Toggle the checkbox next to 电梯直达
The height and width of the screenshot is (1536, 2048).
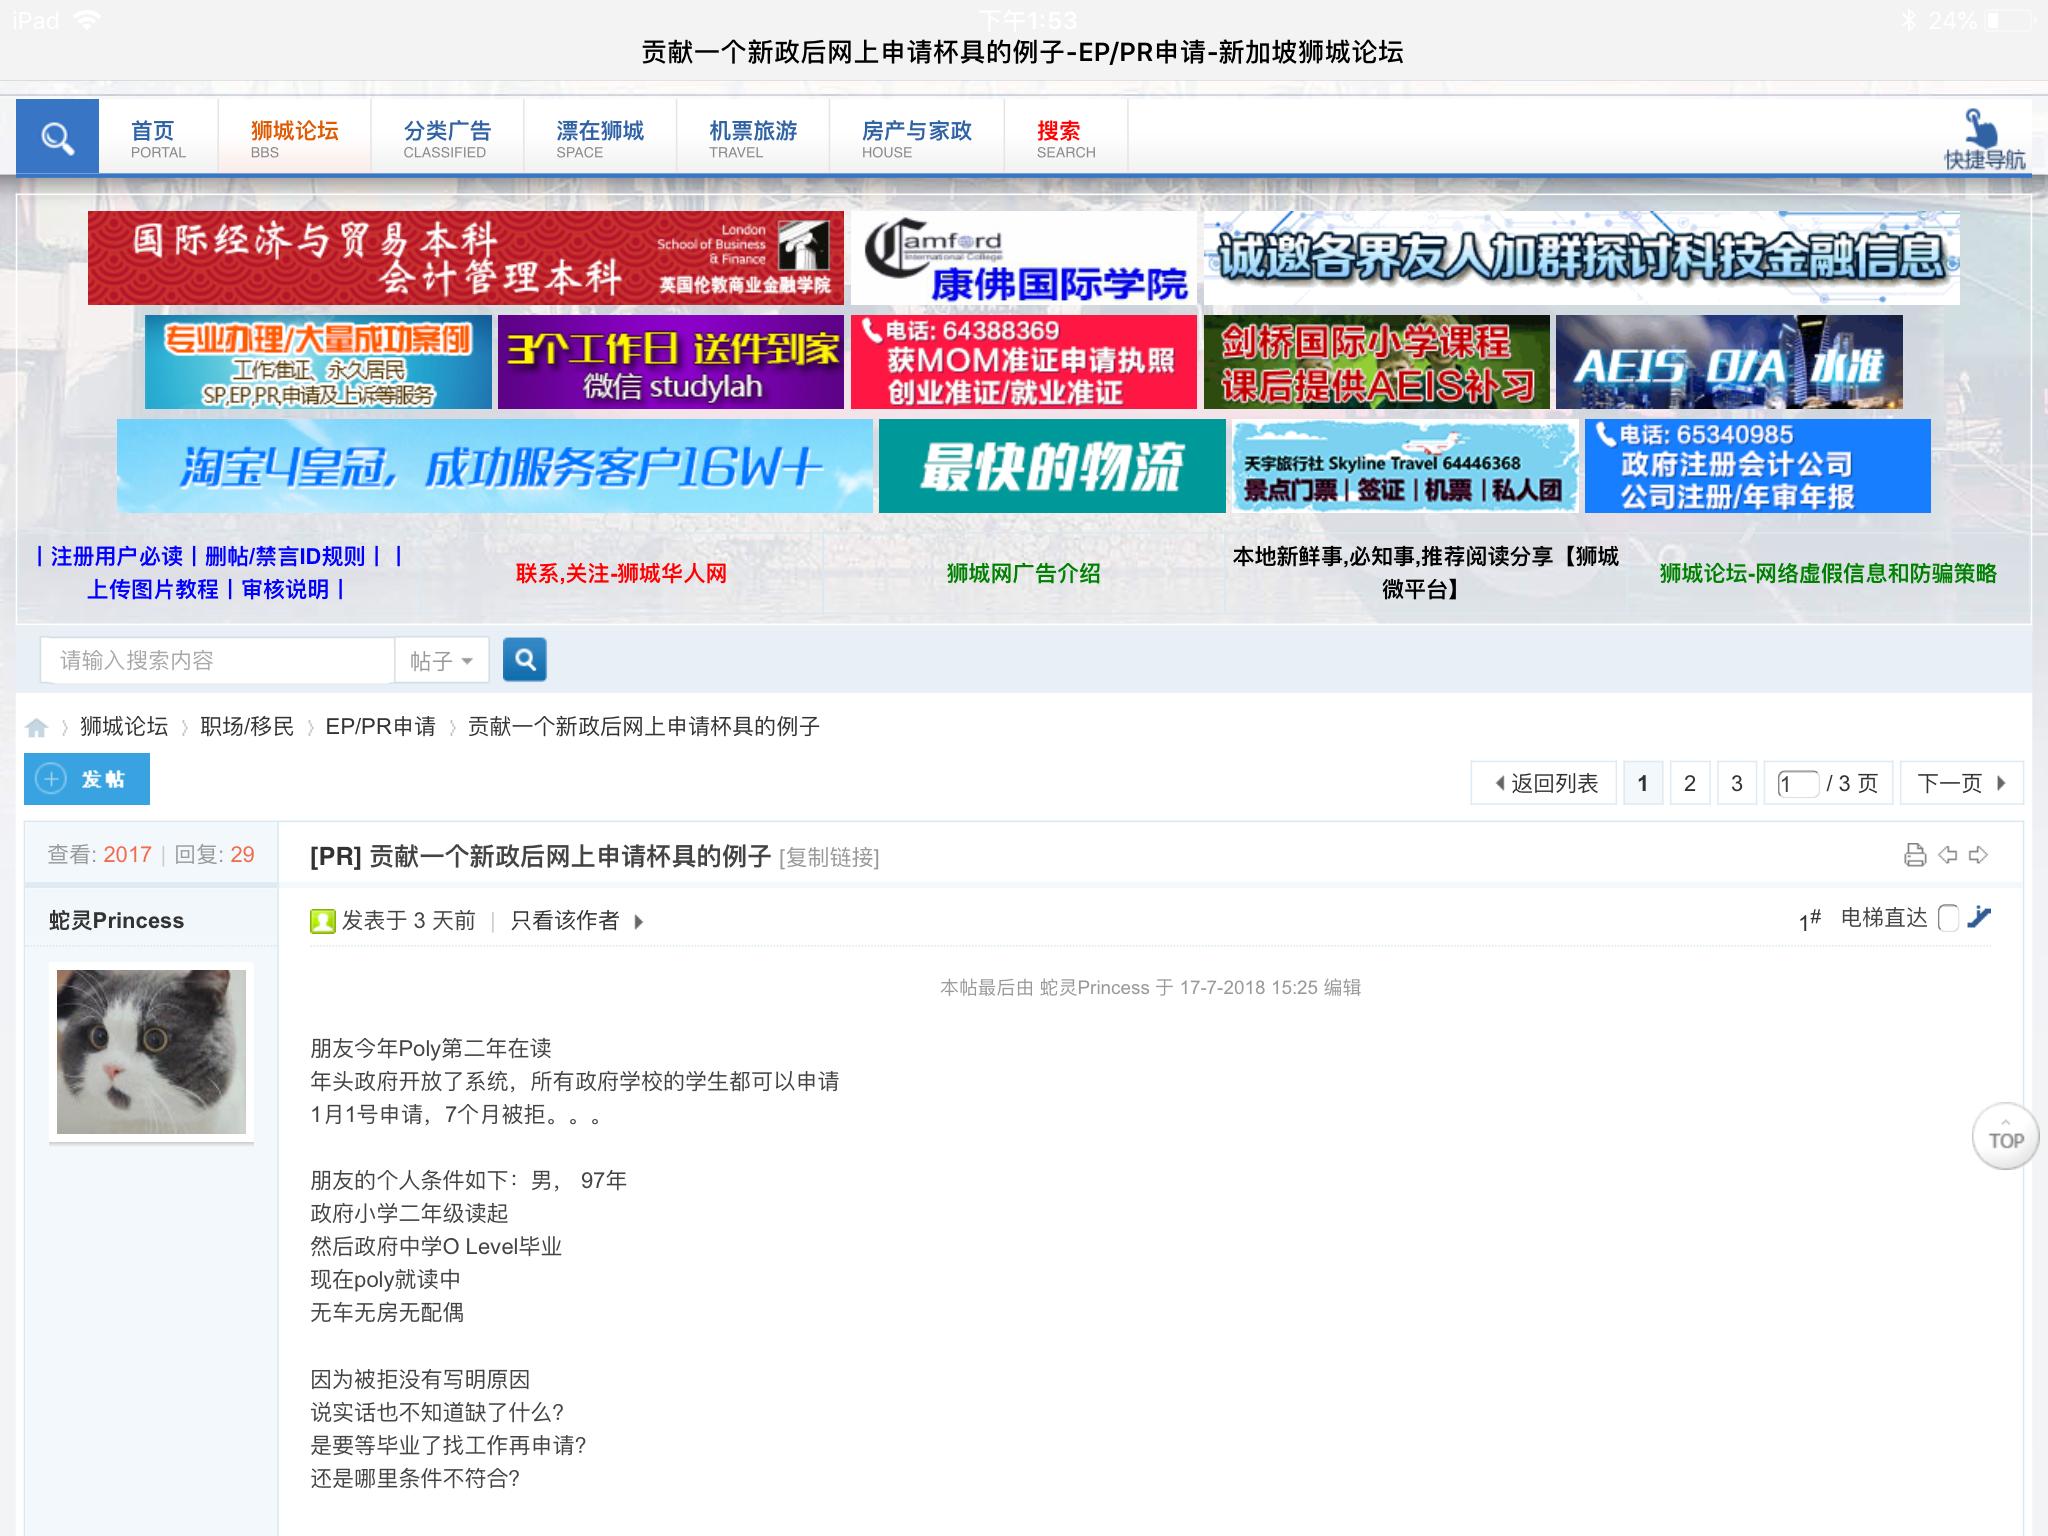[x=1946, y=919]
